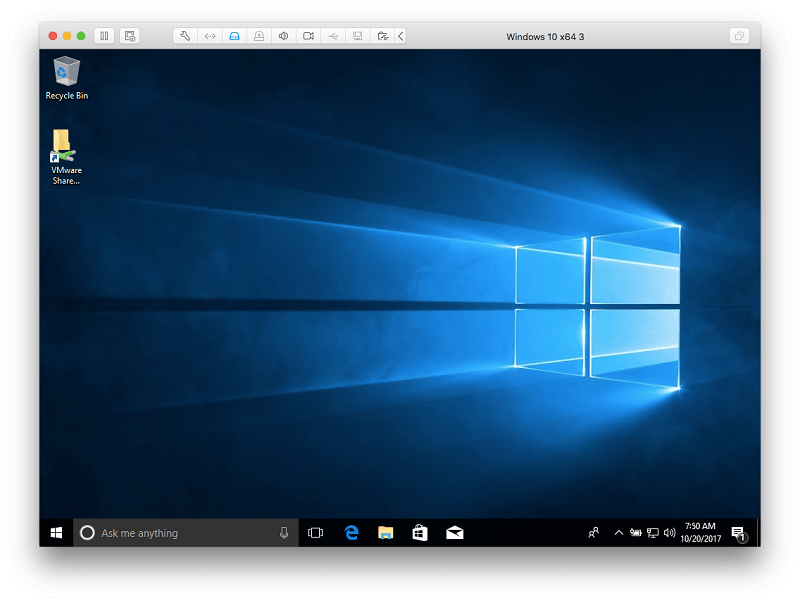The width and height of the screenshot is (800, 603).
Task: Open virtual machine settings wrench icon
Action: click(185, 36)
